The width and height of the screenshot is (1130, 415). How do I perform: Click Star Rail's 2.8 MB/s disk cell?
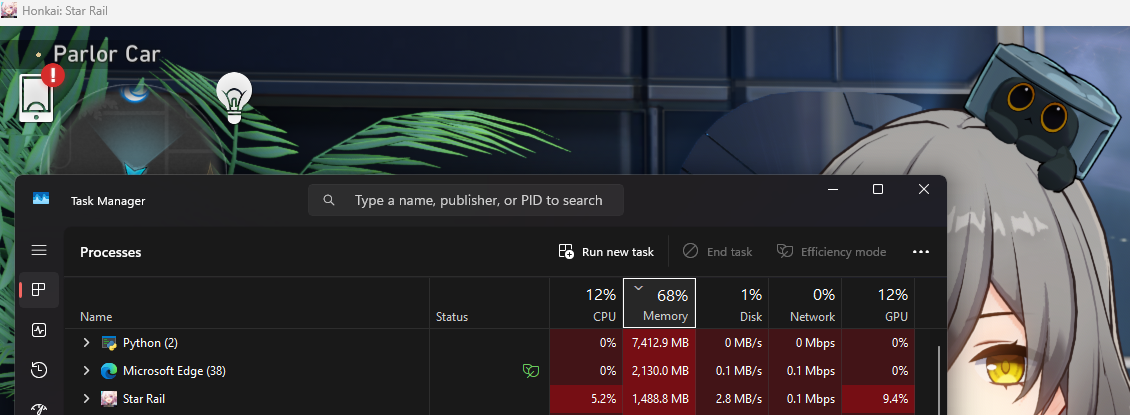pyautogui.click(x=732, y=398)
